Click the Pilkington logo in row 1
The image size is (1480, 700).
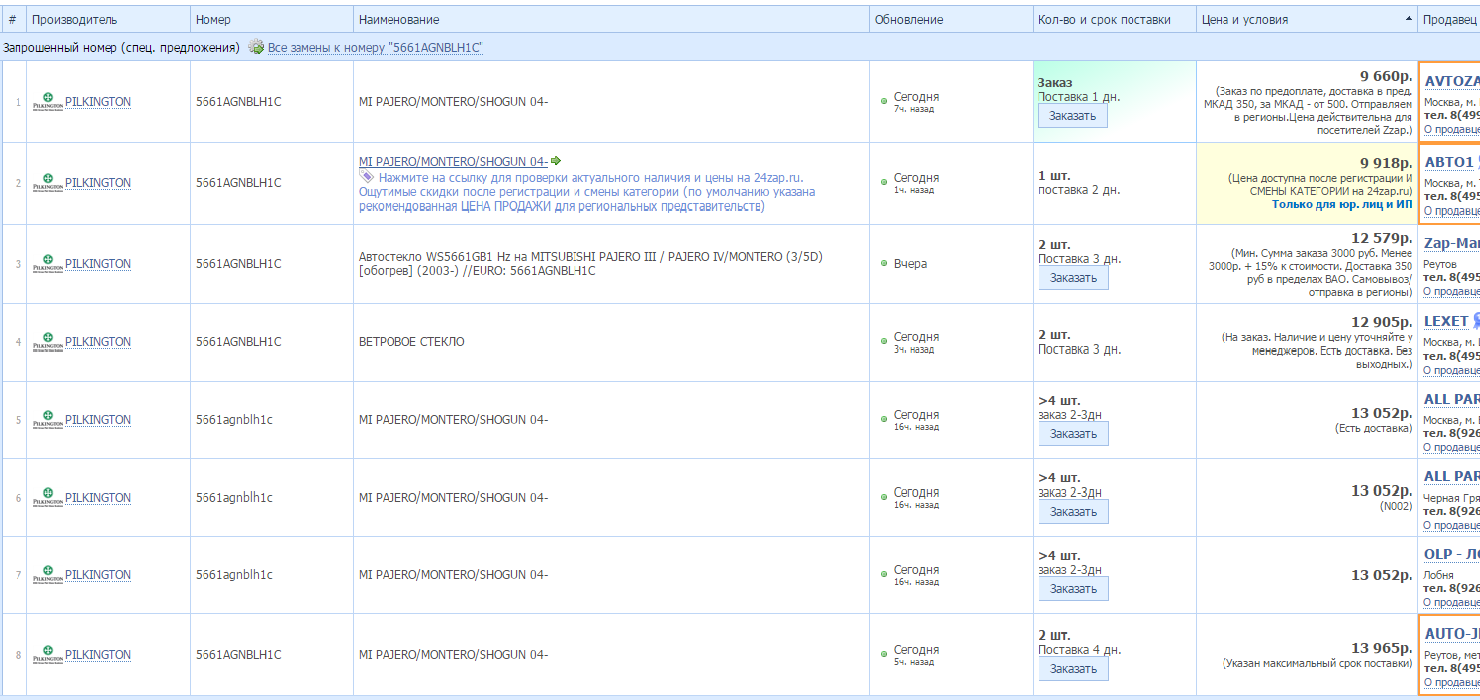(47, 102)
